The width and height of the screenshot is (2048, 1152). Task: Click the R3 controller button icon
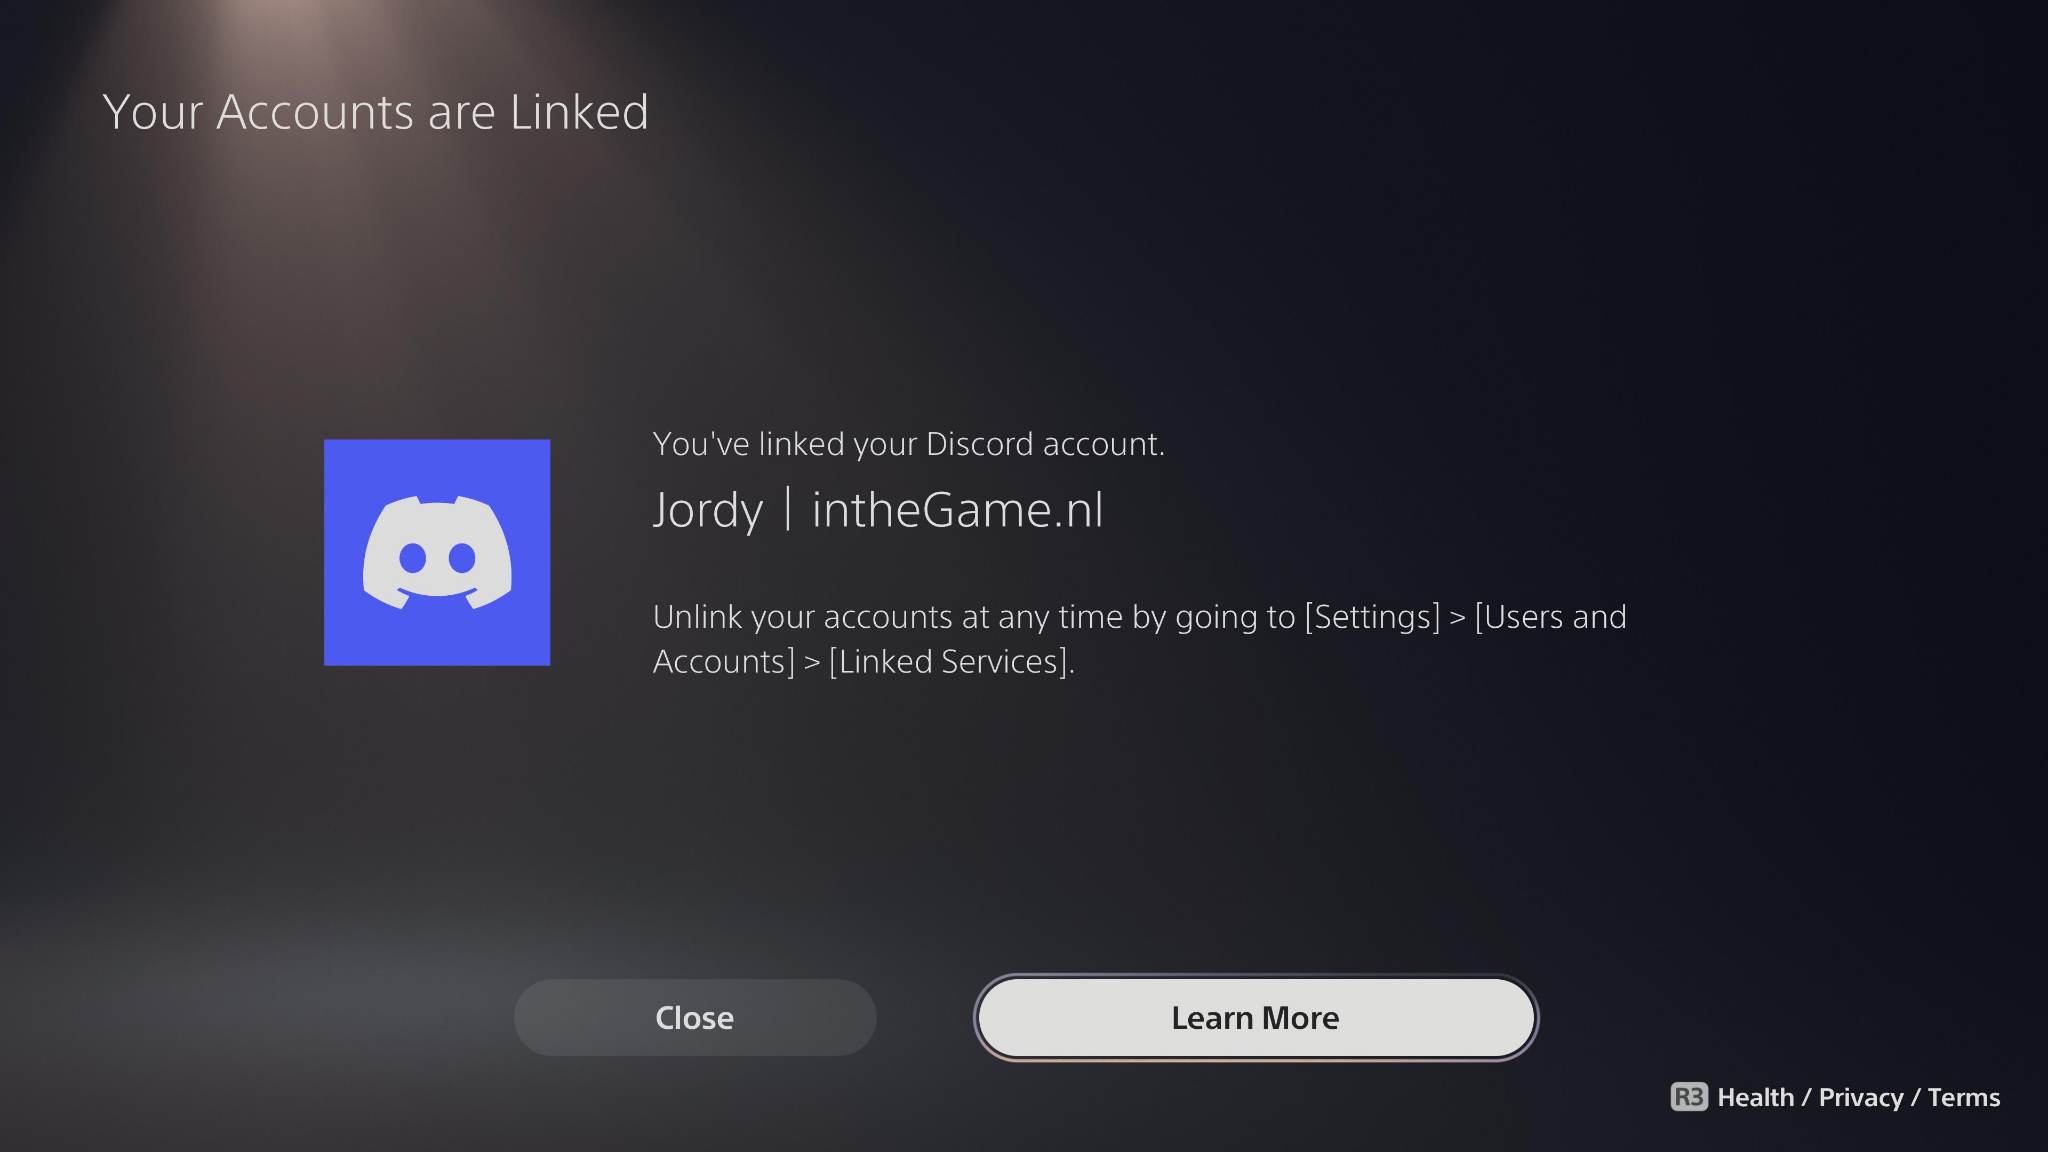[1689, 1097]
